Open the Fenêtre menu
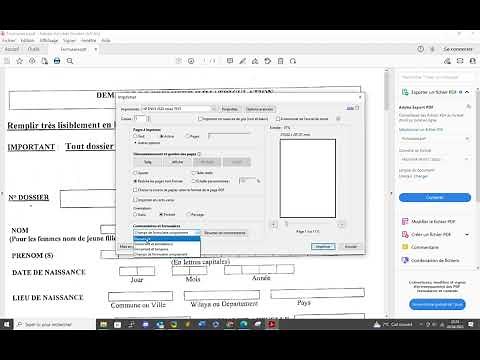480x360 pixels. (x=89, y=40)
